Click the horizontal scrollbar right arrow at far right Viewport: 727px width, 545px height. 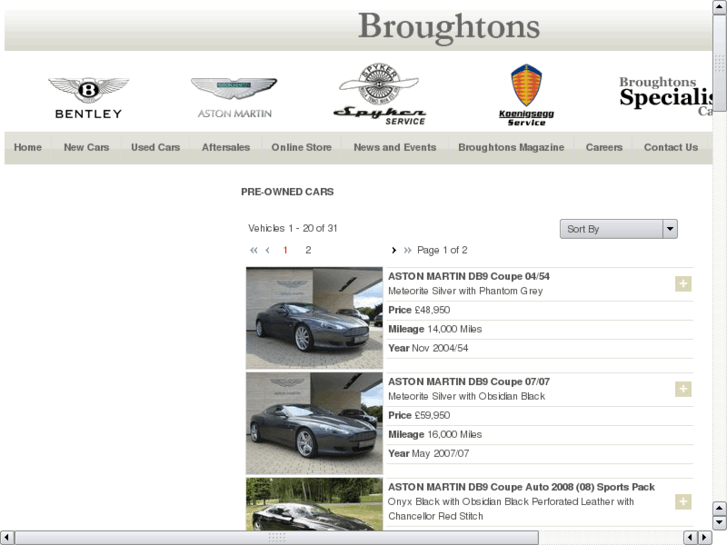[704, 538]
